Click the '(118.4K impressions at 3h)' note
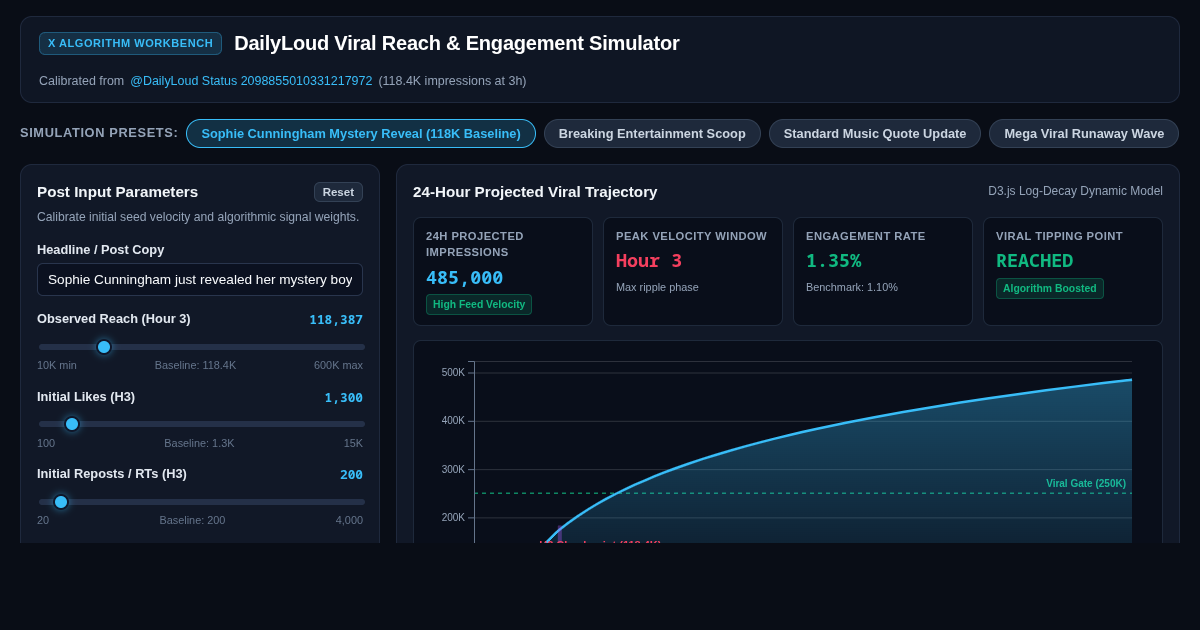The width and height of the screenshot is (1200, 630). tap(452, 81)
